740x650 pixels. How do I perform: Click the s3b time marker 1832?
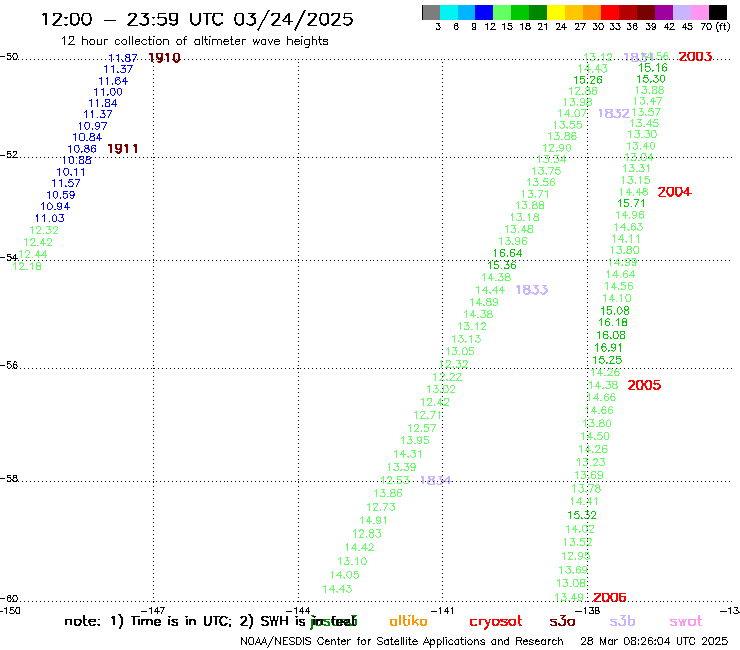614,113
